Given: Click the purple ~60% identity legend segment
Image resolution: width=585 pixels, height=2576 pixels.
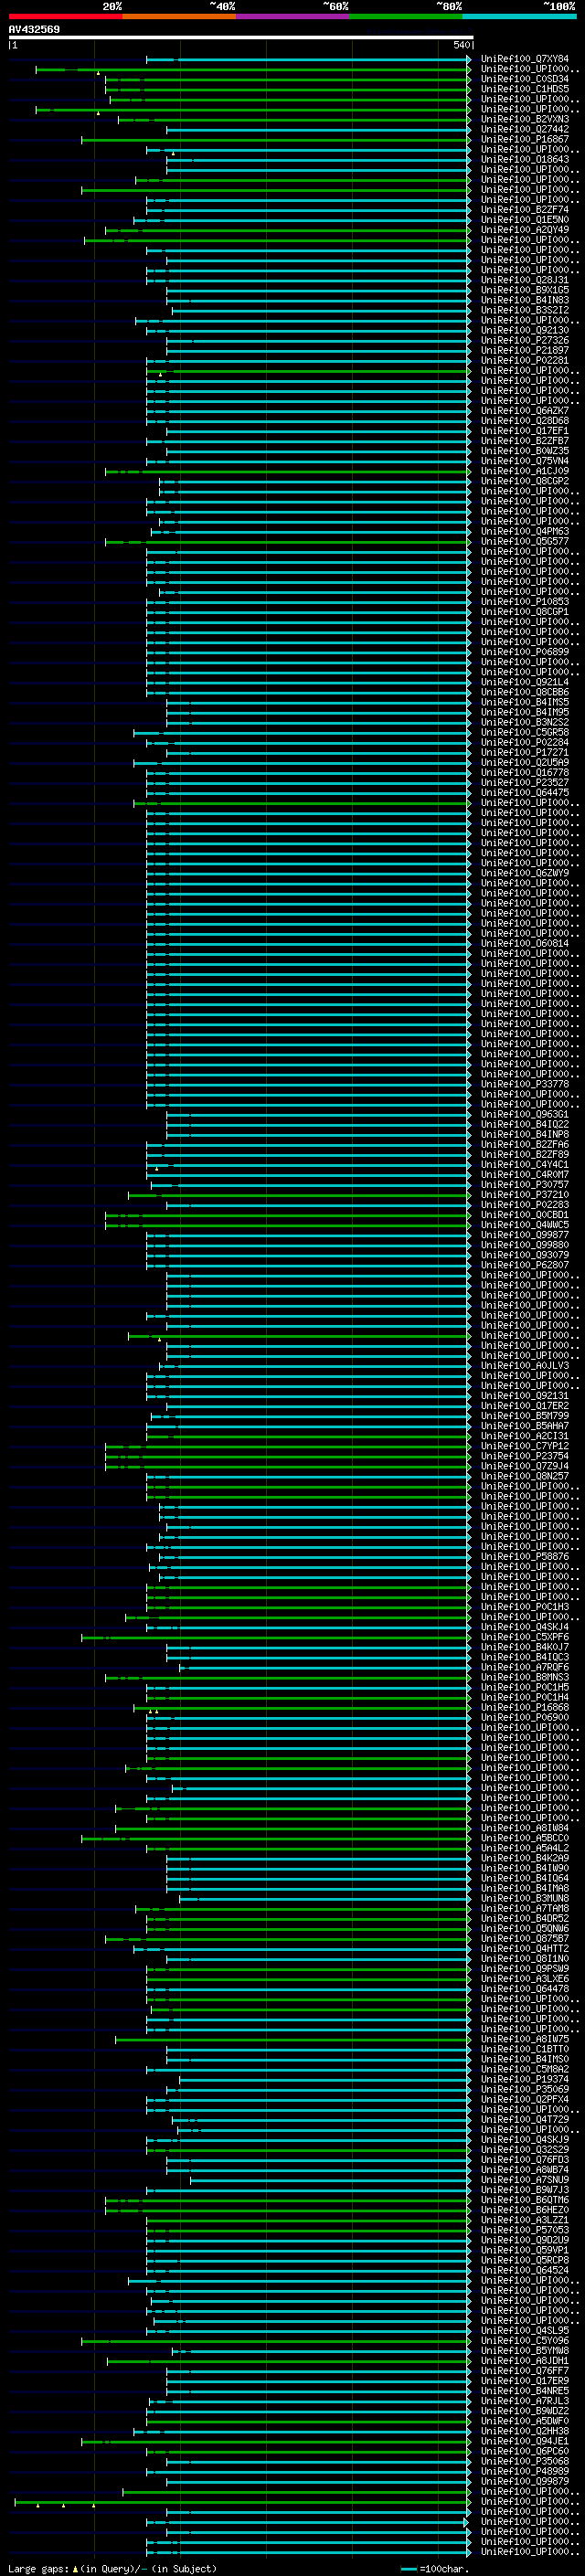Looking at the screenshot, I should point(292,17).
